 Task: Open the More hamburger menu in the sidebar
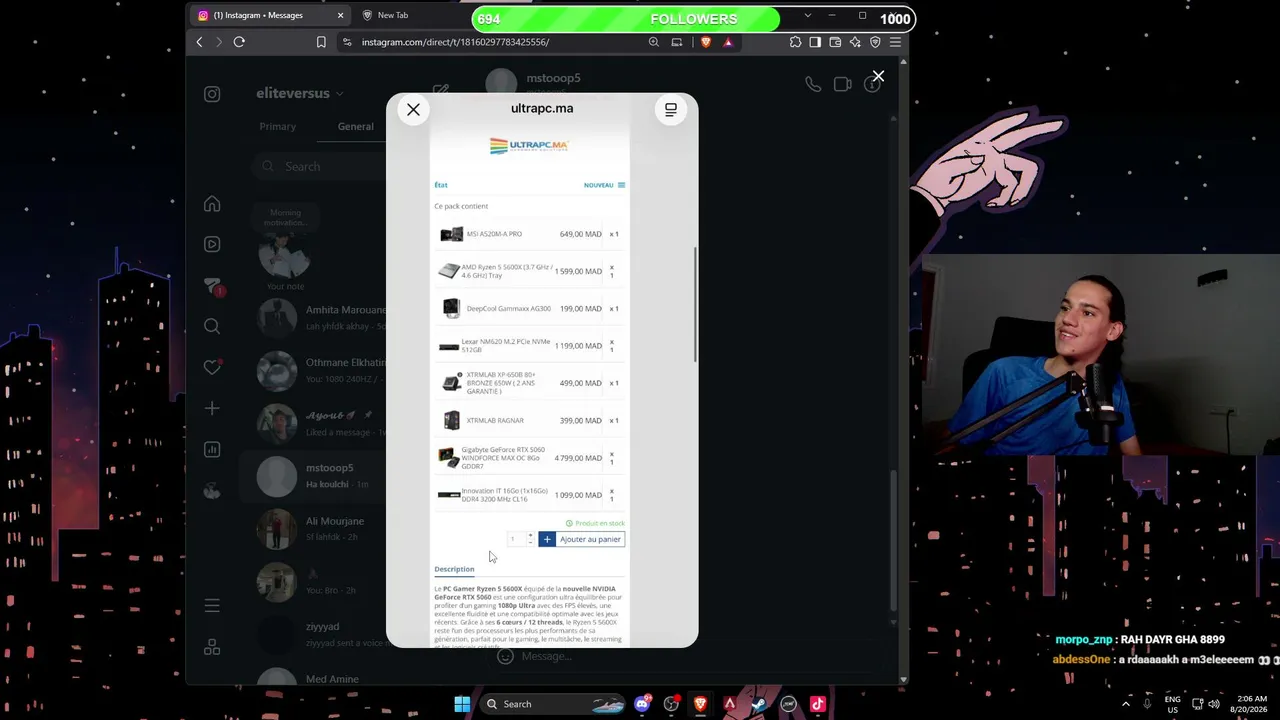click(212, 605)
